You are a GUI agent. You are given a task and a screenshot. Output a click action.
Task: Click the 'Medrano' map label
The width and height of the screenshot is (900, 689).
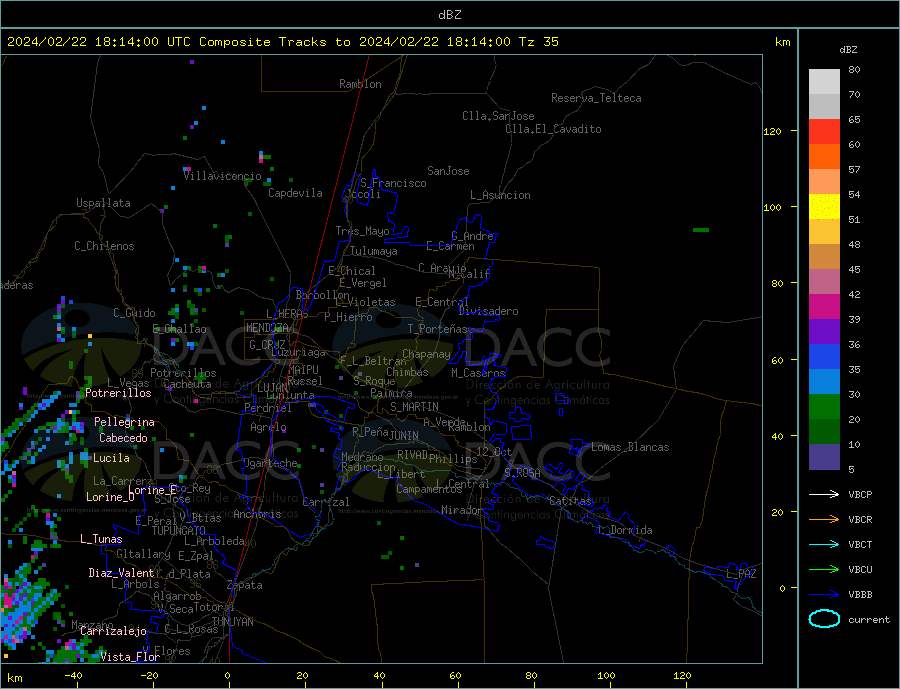click(362, 458)
